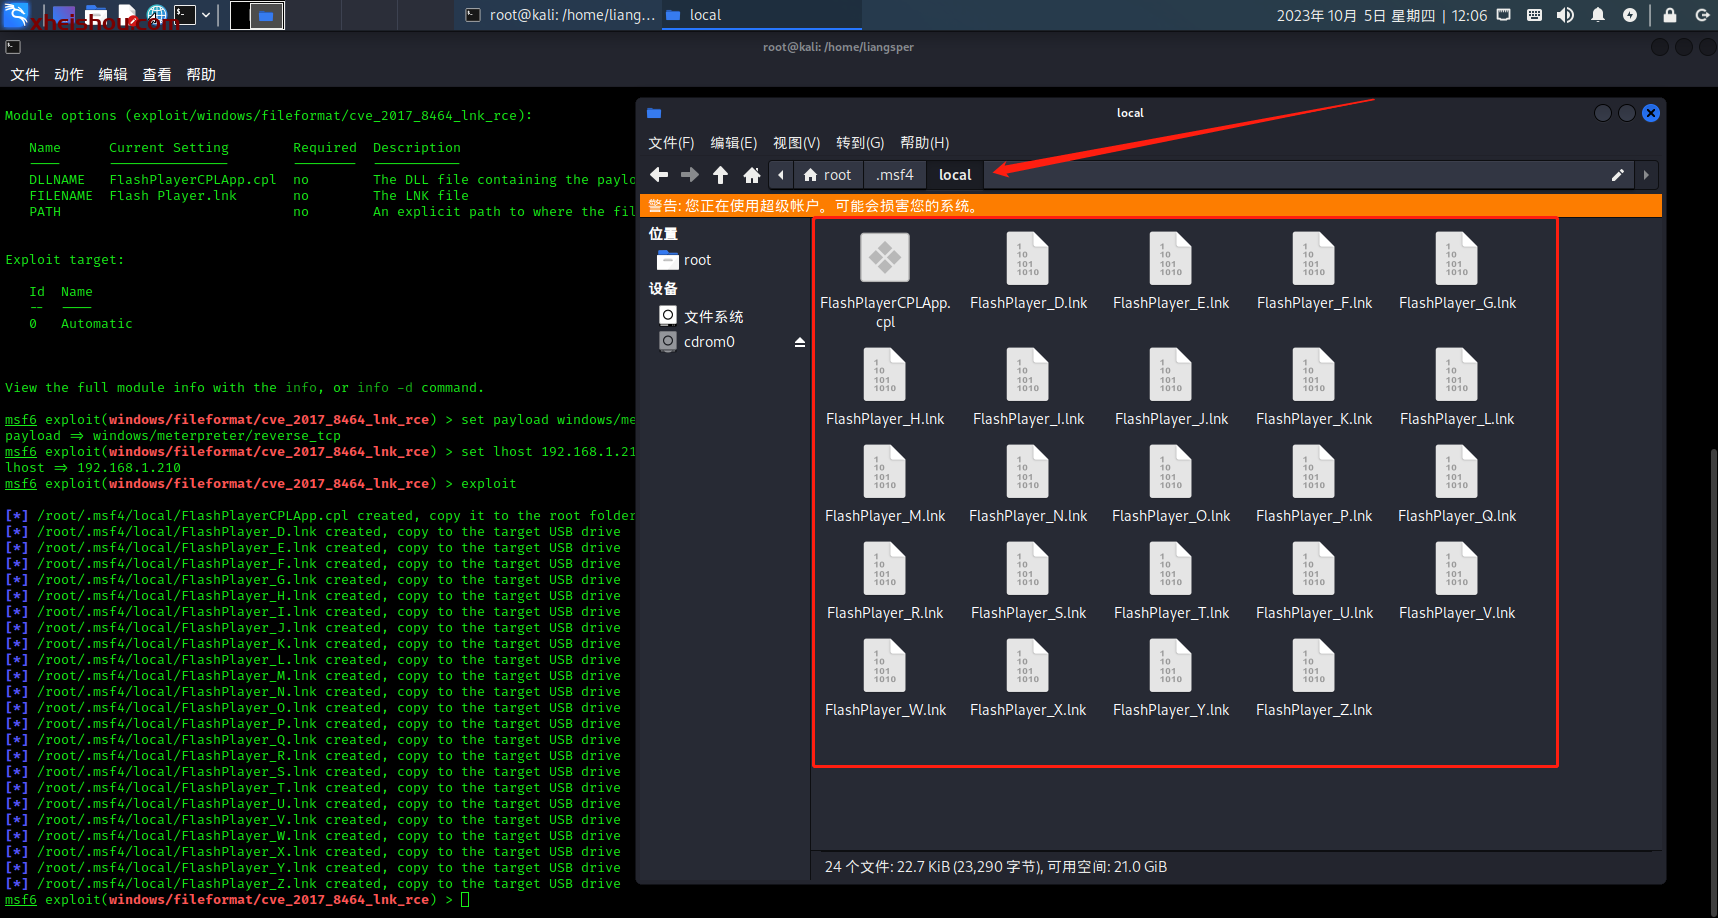Select the FlashPlayer_Z.lnk file

click(x=1314, y=679)
